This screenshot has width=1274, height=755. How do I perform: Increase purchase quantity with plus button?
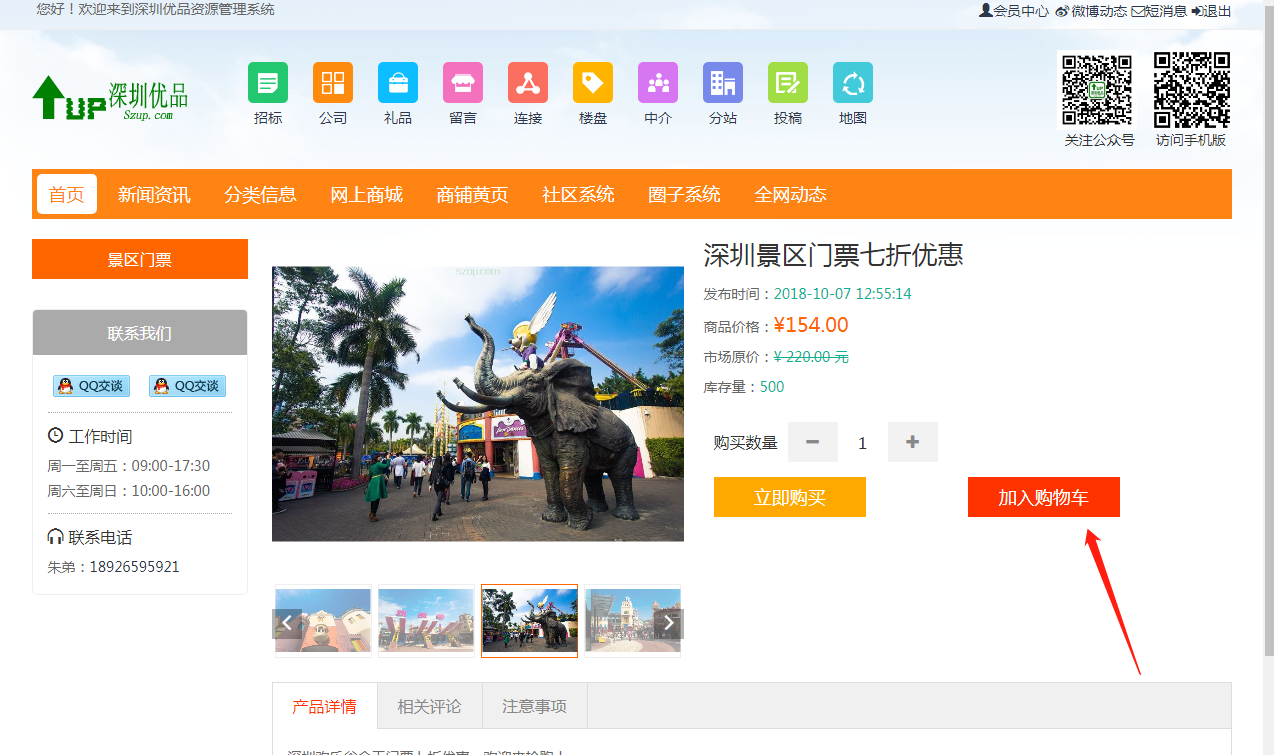click(912, 442)
